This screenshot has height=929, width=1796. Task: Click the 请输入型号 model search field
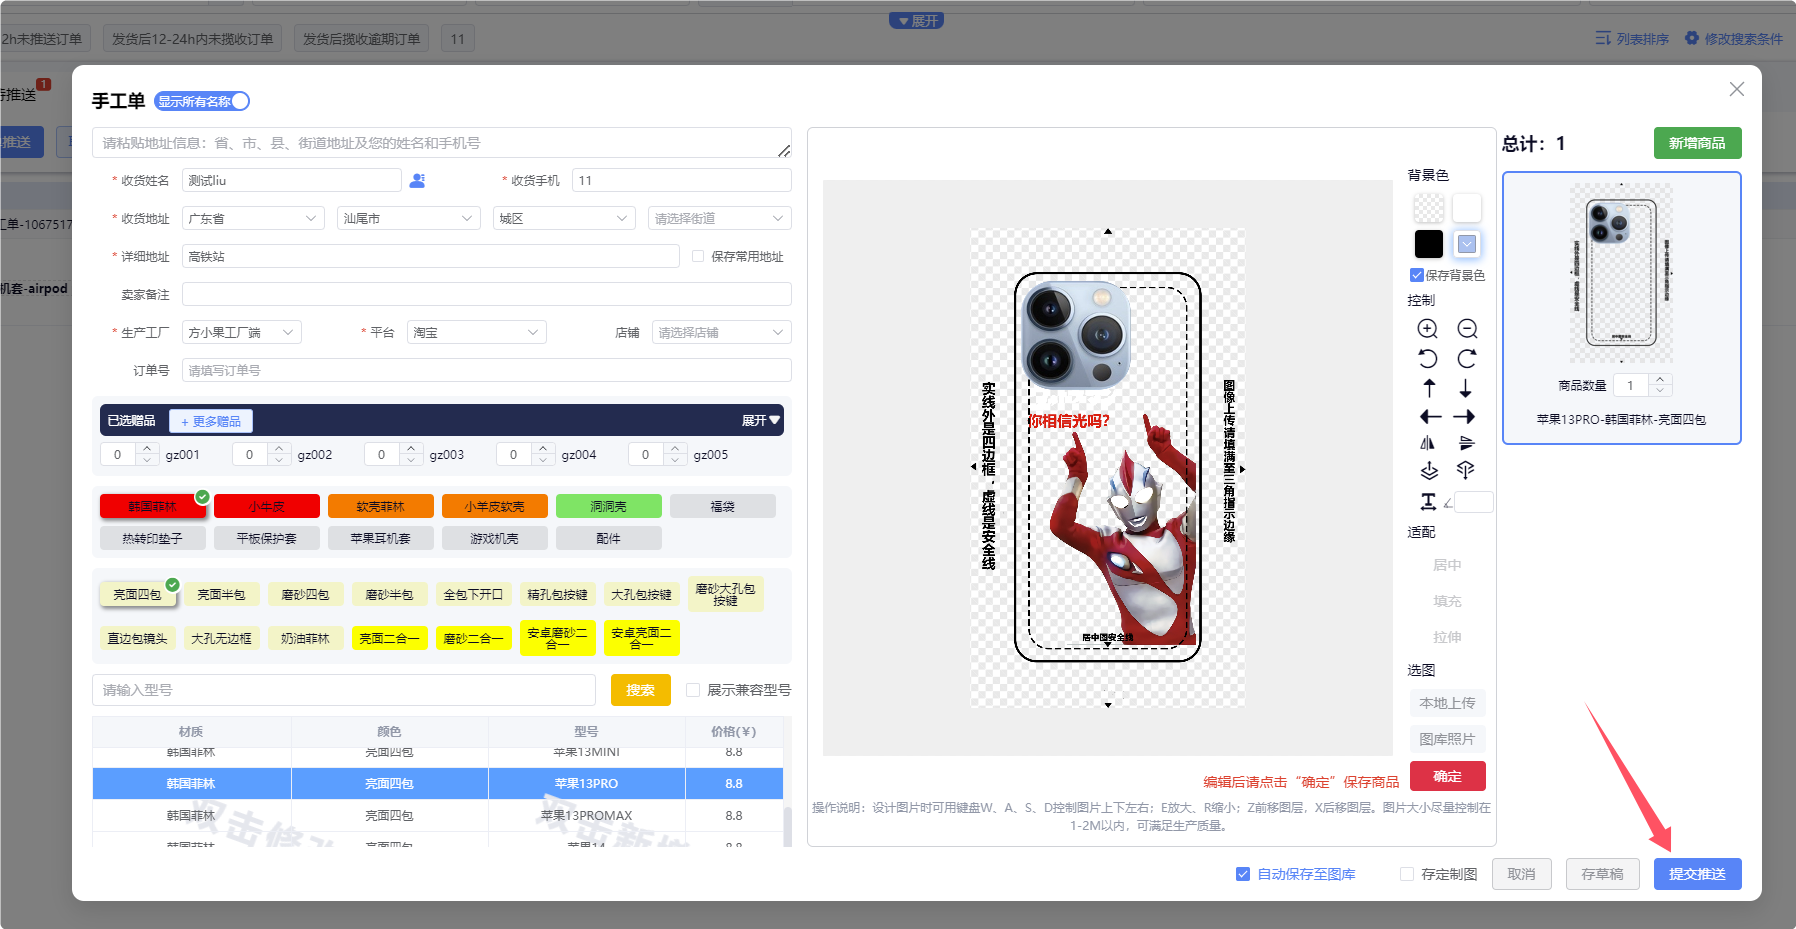click(x=344, y=690)
